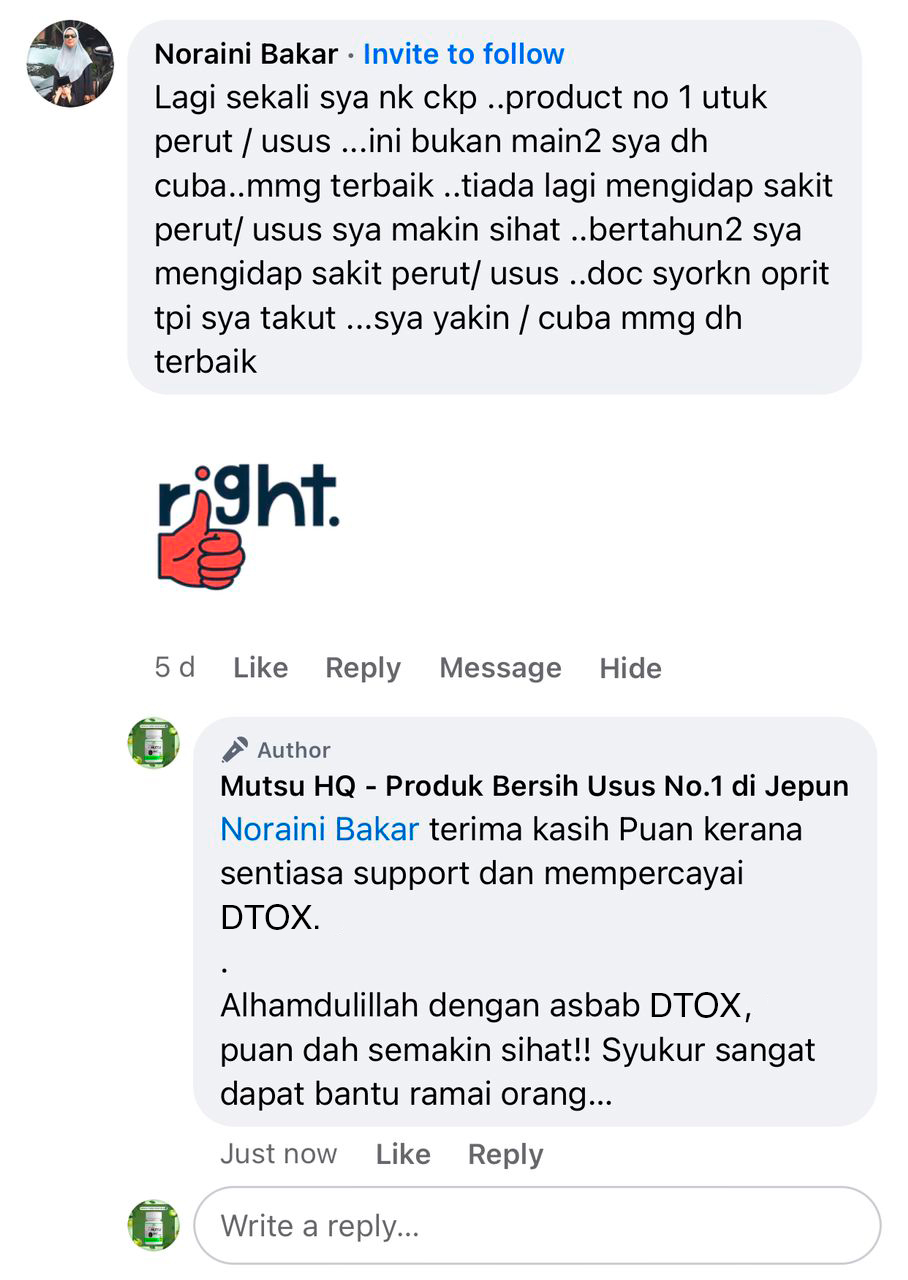Like the Mutsu HQ reply
This screenshot has height=1280, width=908.
403,1154
